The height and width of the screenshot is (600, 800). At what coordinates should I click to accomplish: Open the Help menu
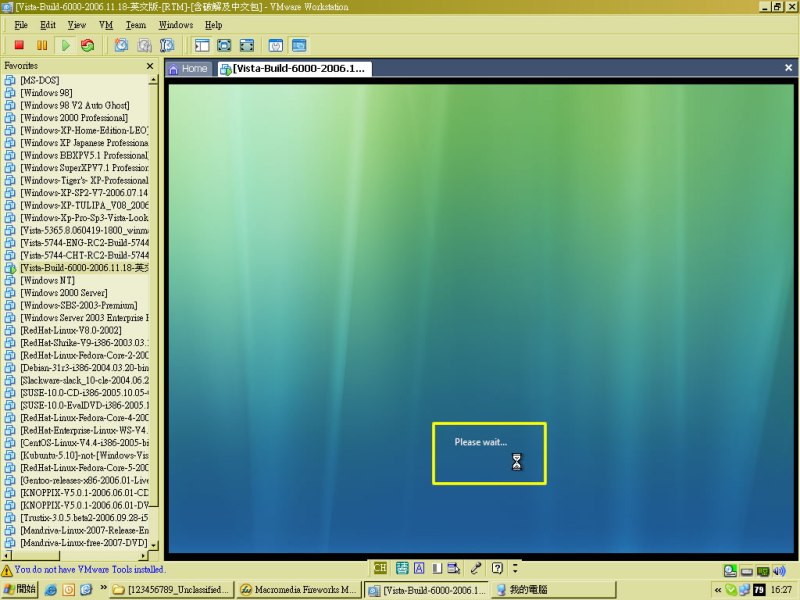[x=213, y=24]
